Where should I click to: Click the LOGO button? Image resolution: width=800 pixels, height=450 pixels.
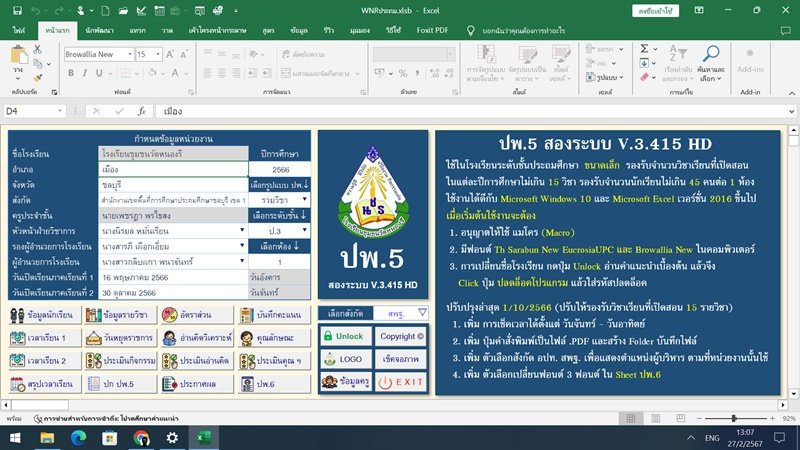(342, 359)
